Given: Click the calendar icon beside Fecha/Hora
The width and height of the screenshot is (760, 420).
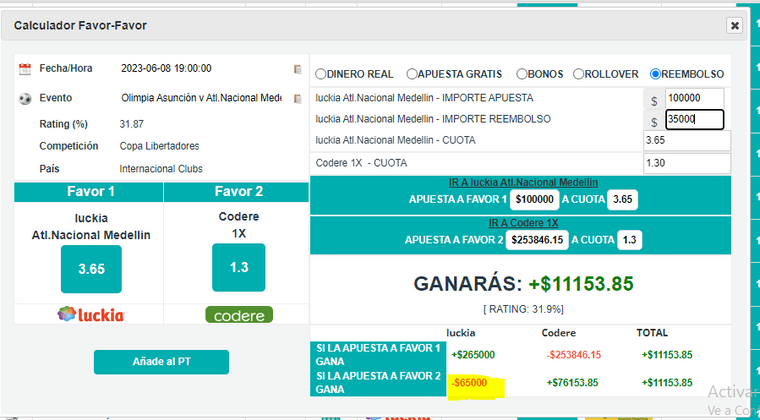Looking at the screenshot, I should 25,69.
